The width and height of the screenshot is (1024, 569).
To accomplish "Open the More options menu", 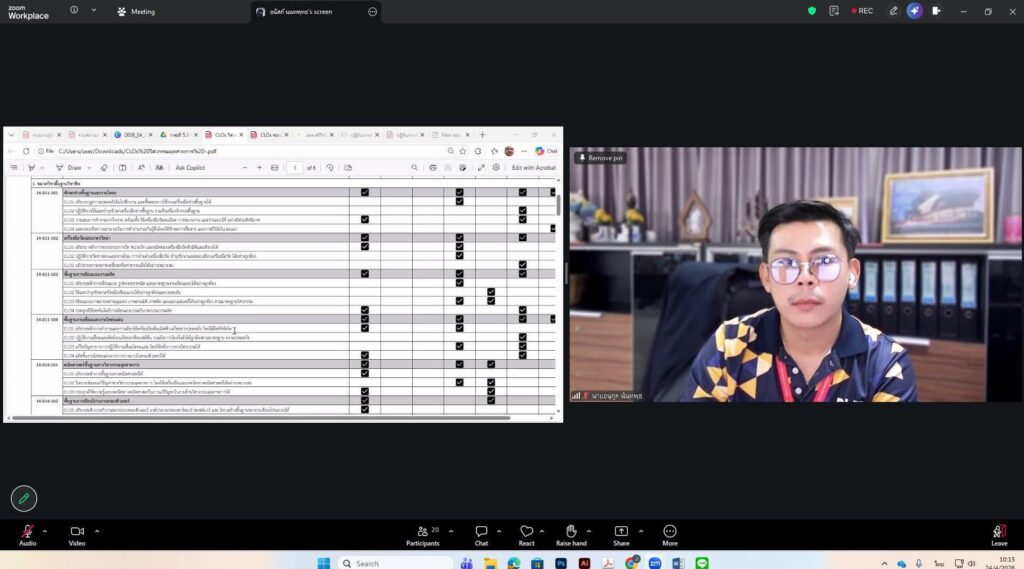I will (x=669, y=533).
